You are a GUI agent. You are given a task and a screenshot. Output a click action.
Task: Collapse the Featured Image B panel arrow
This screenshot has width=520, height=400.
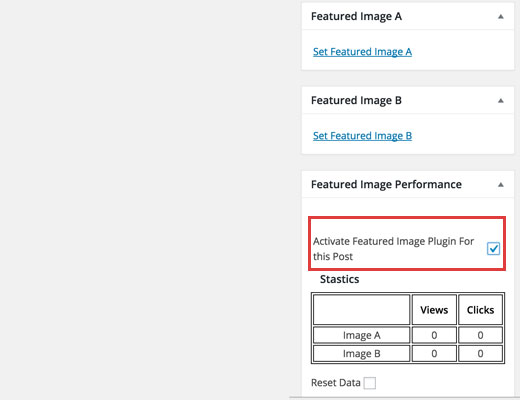(500, 101)
